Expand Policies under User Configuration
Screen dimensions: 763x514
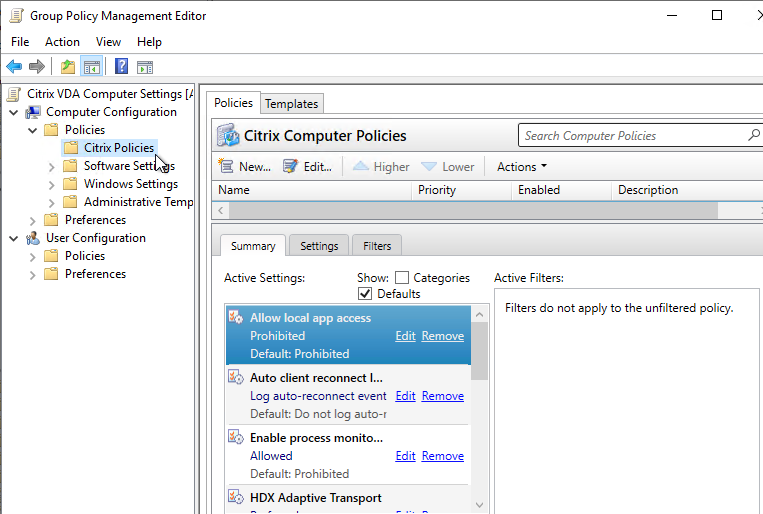tap(33, 257)
